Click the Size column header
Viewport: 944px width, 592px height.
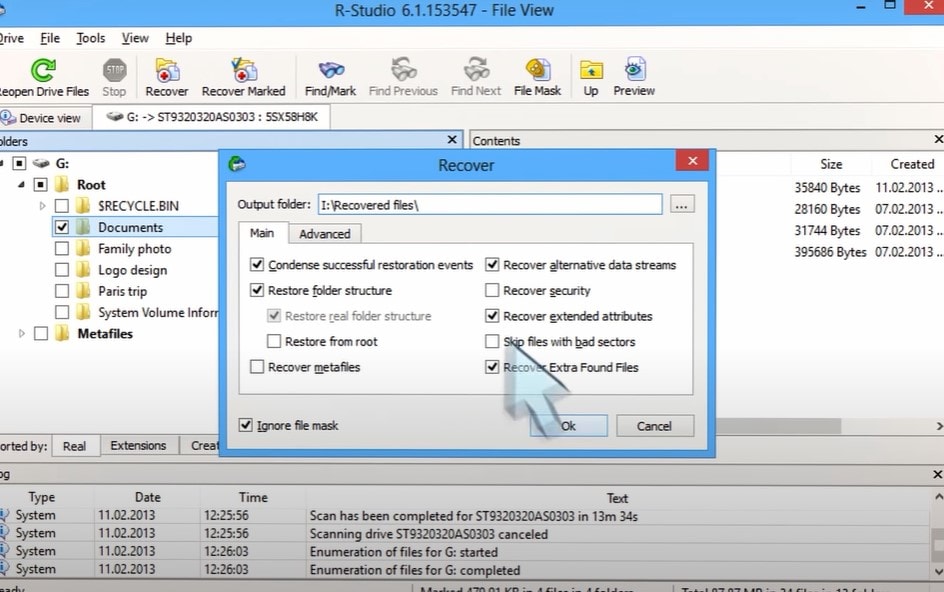pos(831,164)
